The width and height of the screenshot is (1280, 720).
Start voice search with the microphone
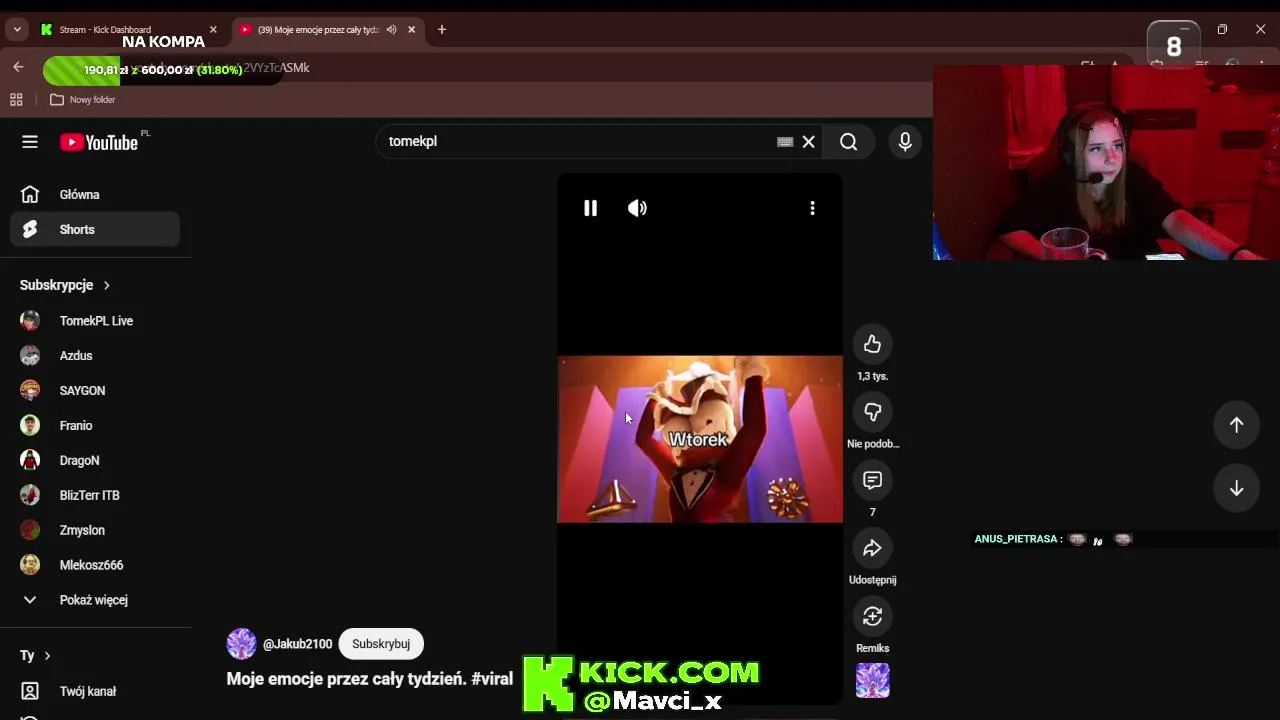(x=905, y=142)
